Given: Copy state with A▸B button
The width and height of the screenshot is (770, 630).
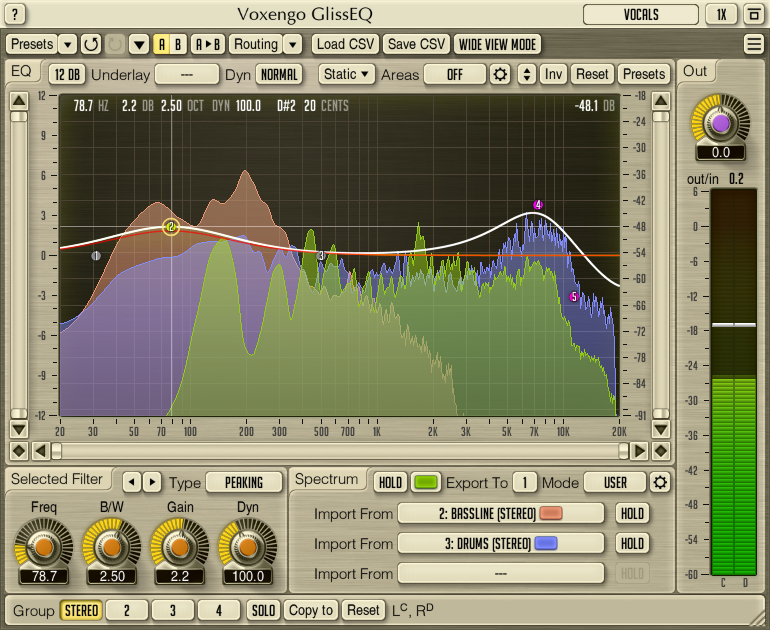Looking at the screenshot, I should tap(208, 45).
